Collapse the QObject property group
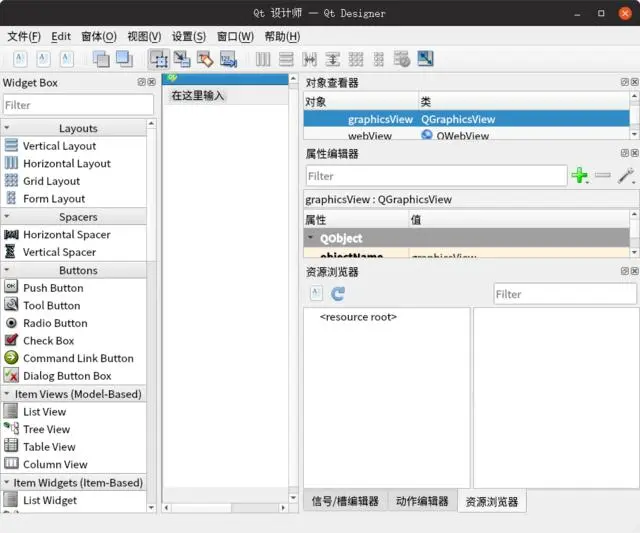The width and height of the screenshot is (640, 533). [x=311, y=238]
